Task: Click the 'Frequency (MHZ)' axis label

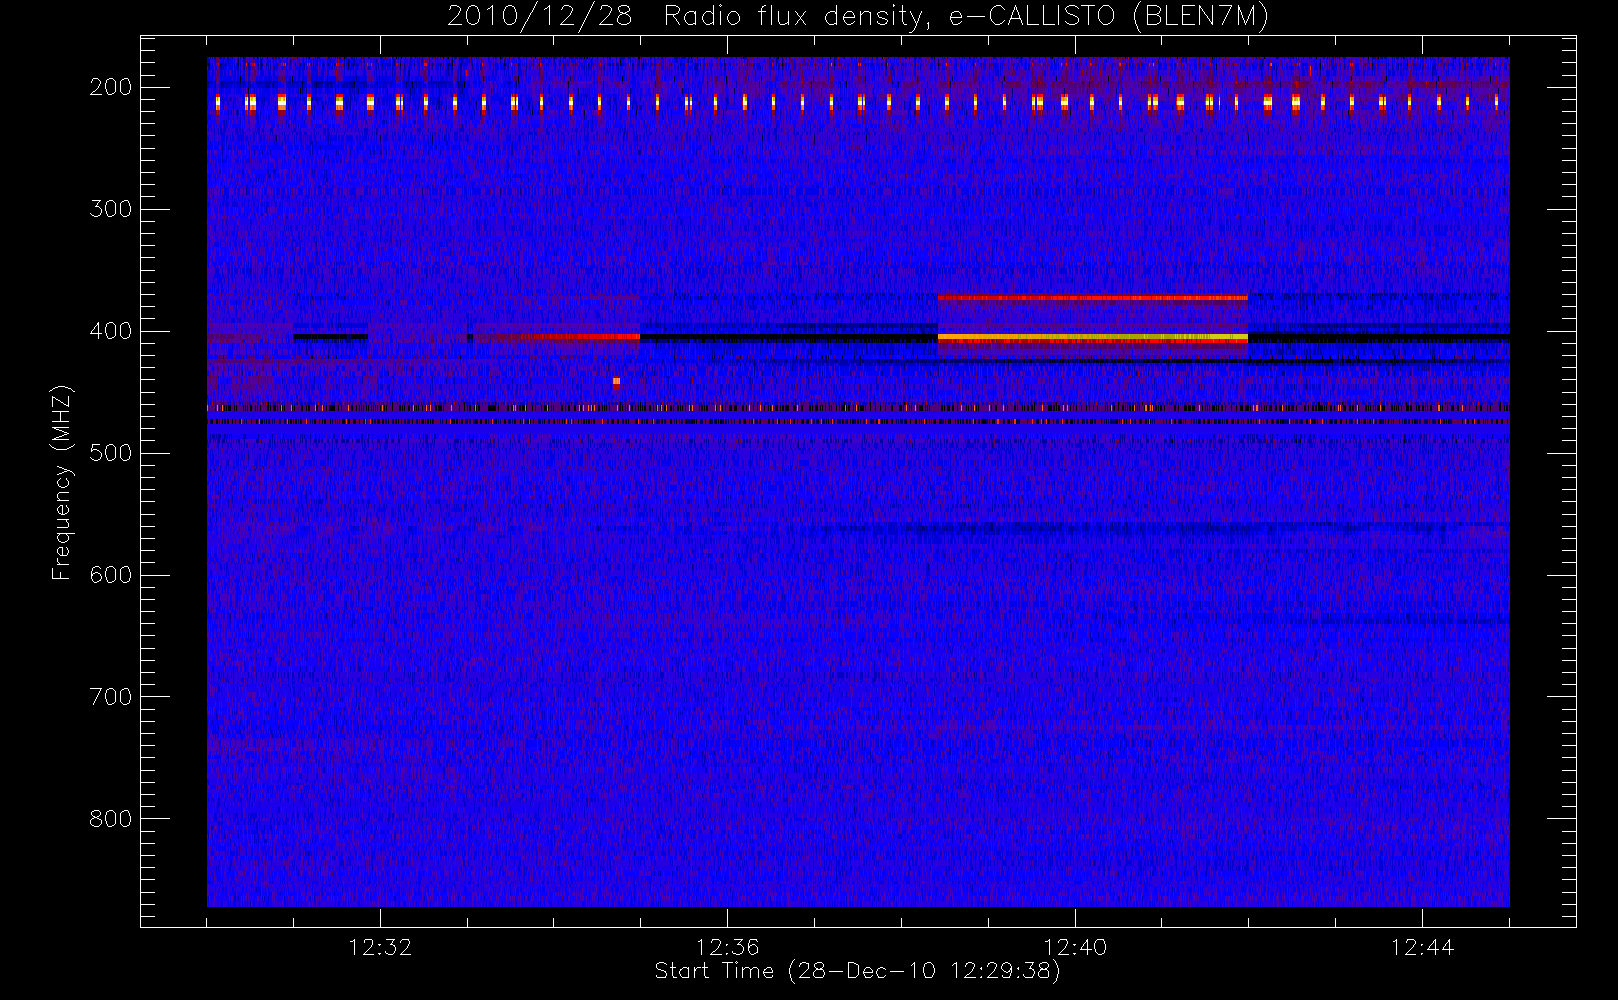Action: pos(62,482)
